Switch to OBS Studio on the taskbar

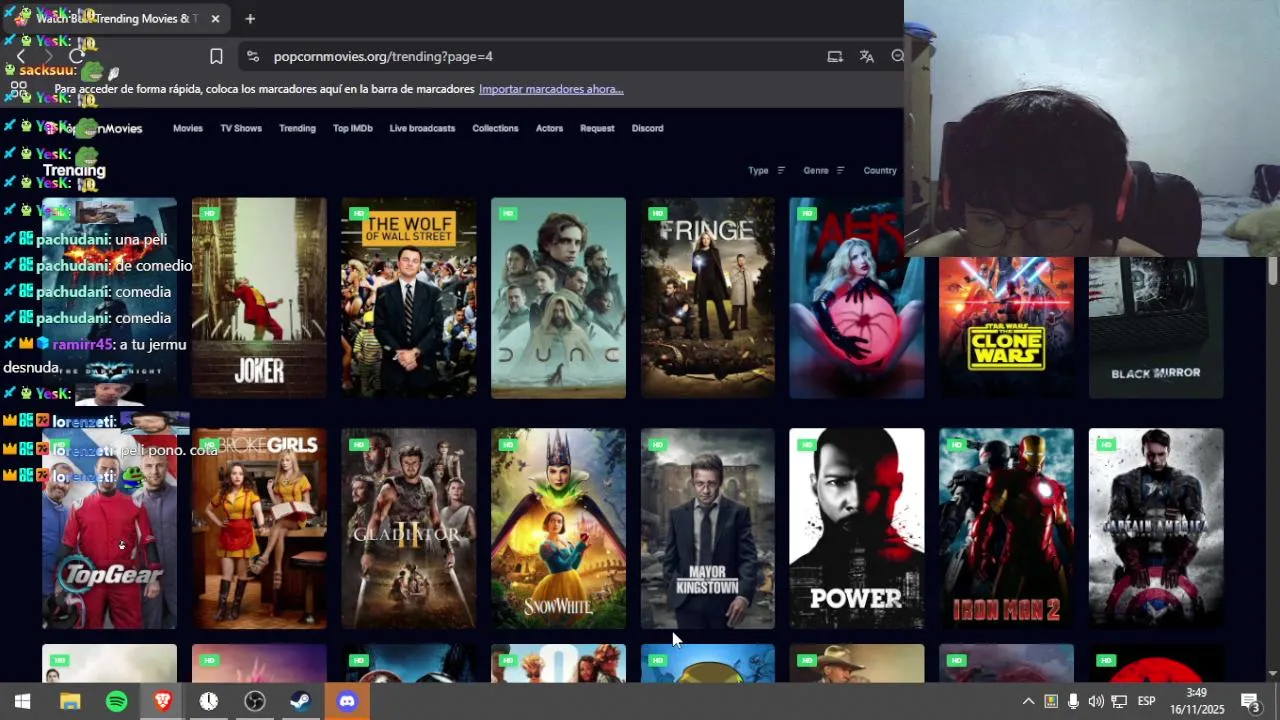coord(255,701)
